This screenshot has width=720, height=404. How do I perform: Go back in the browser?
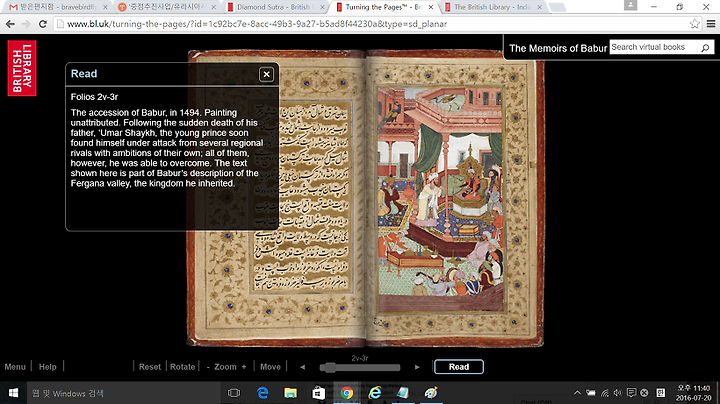(x=10, y=24)
